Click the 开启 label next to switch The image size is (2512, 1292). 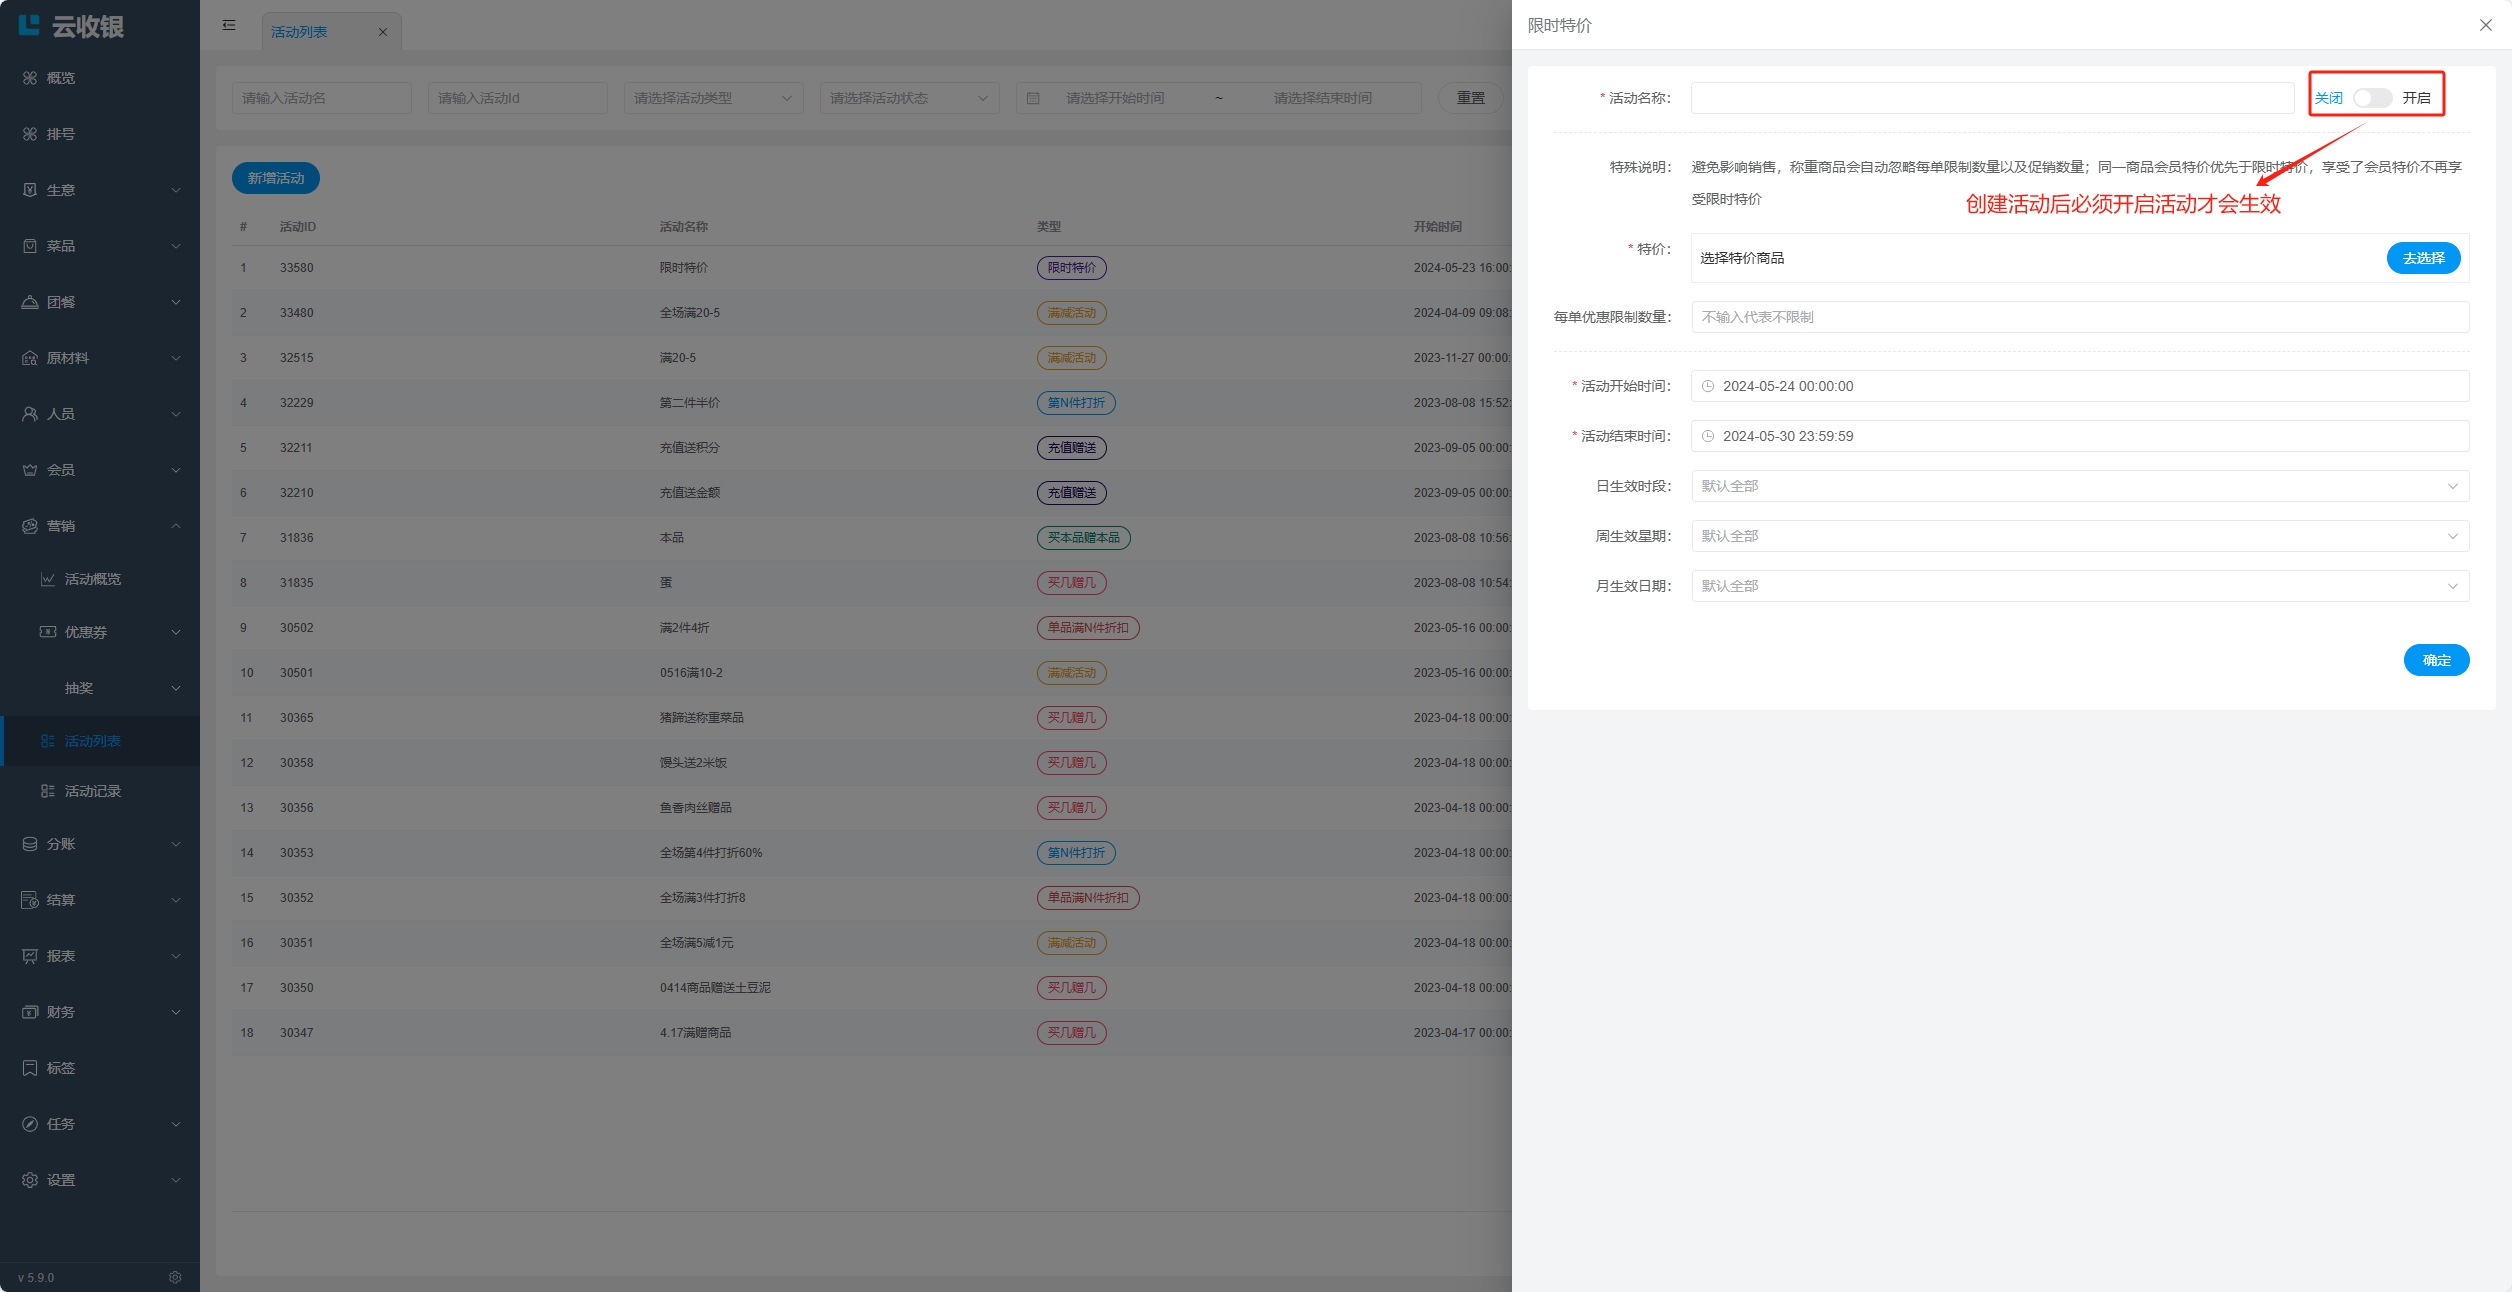click(2416, 98)
